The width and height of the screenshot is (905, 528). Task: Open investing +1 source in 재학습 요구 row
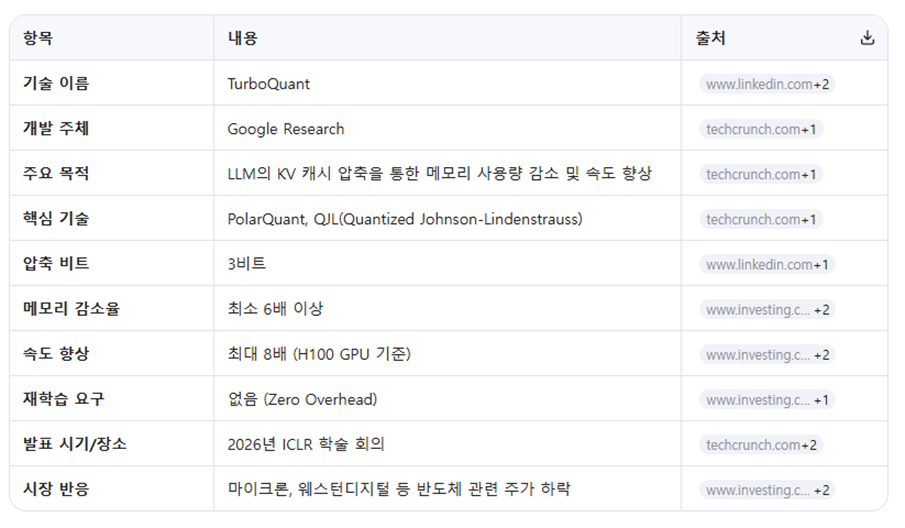click(x=767, y=400)
